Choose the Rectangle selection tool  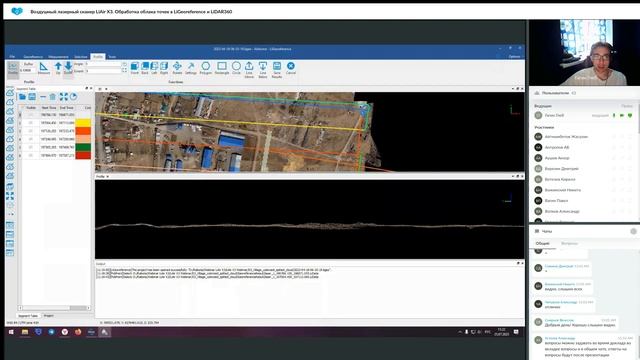point(222,68)
